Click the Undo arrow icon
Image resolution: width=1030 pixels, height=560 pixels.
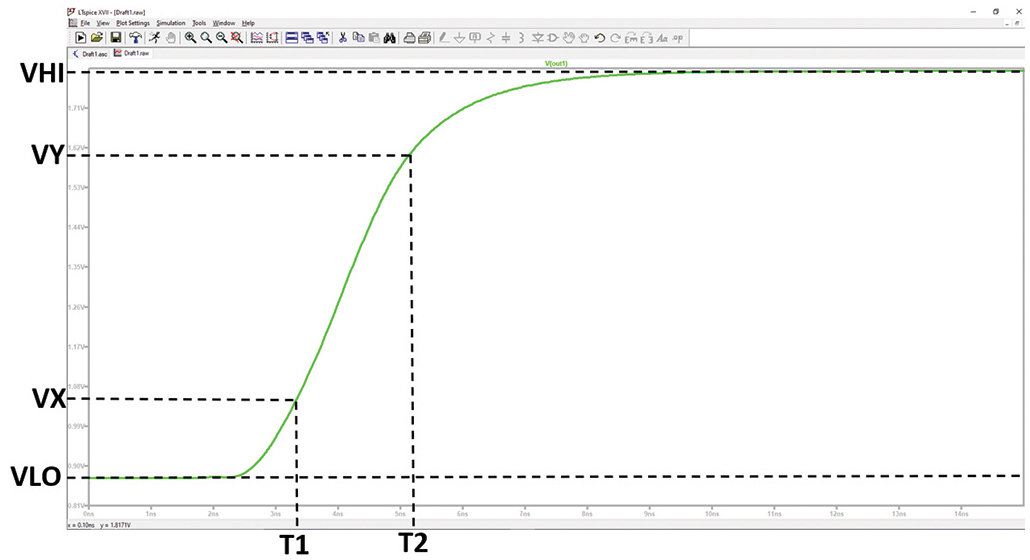tap(600, 38)
